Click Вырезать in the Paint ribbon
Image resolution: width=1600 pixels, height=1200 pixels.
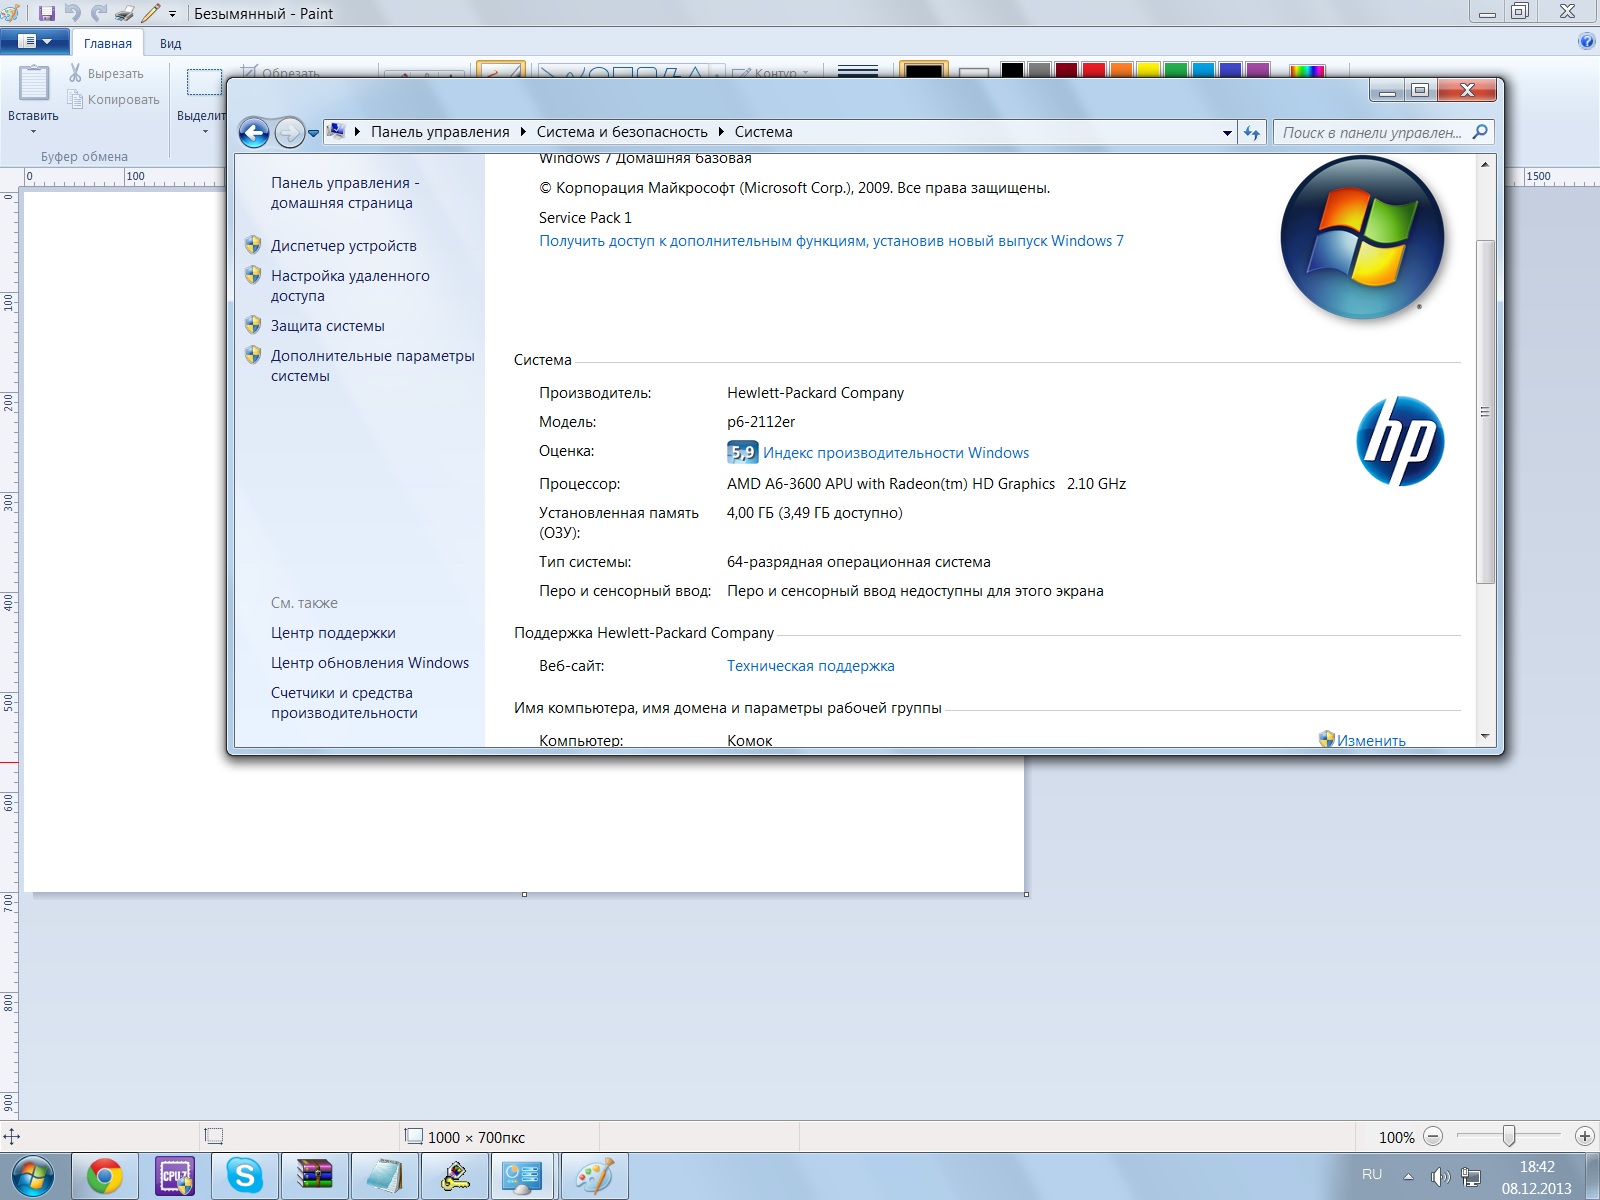(x=106, y=74)
